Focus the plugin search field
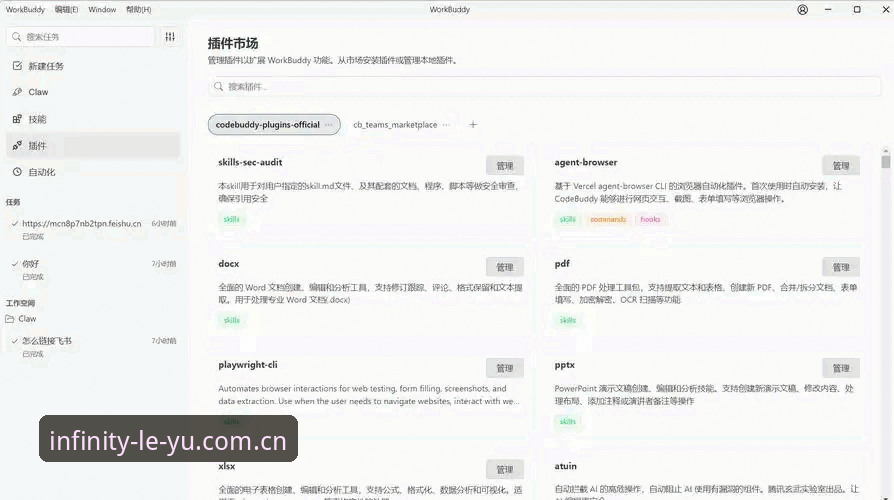Image resolution: width=894 pixels, height=500 pixels. tap(544, 87)
